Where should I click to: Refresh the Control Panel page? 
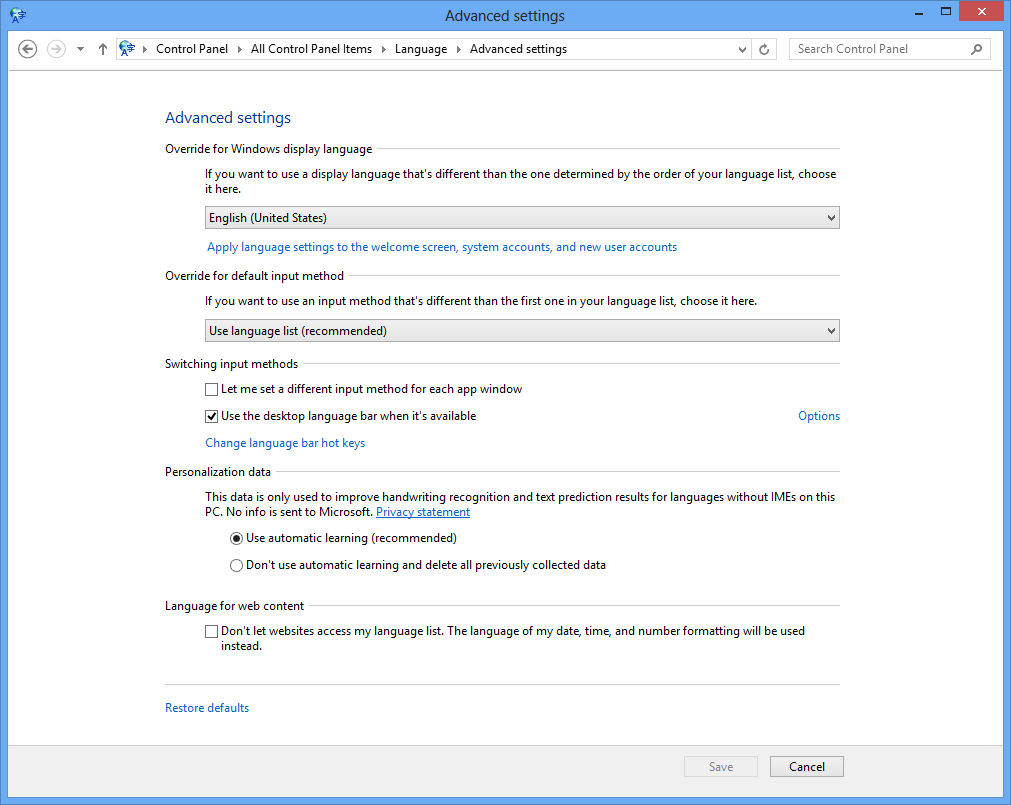(764, 49)
